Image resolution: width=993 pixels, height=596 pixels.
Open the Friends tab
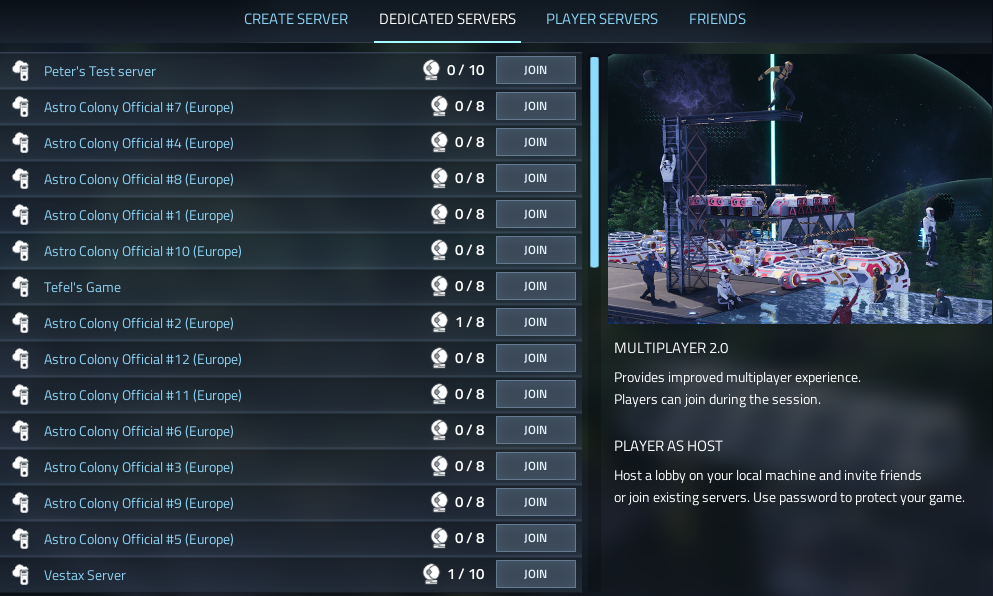pyautogui.click(x=717, y=19)
